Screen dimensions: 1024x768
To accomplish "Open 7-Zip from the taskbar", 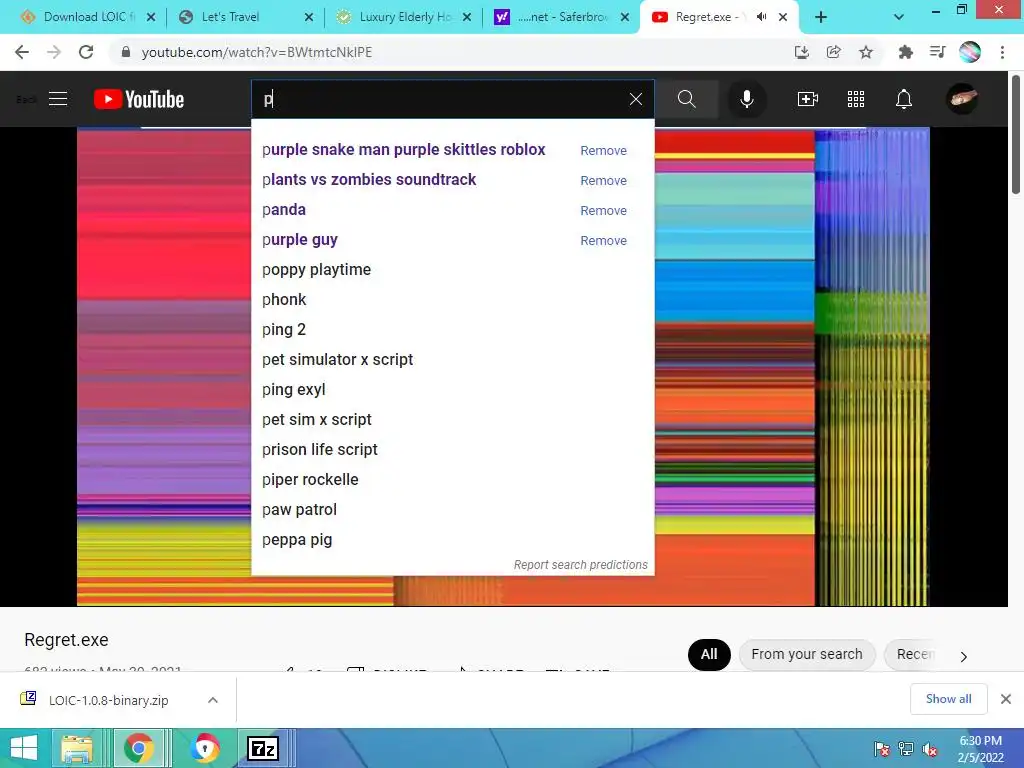I will coord(263,748).
